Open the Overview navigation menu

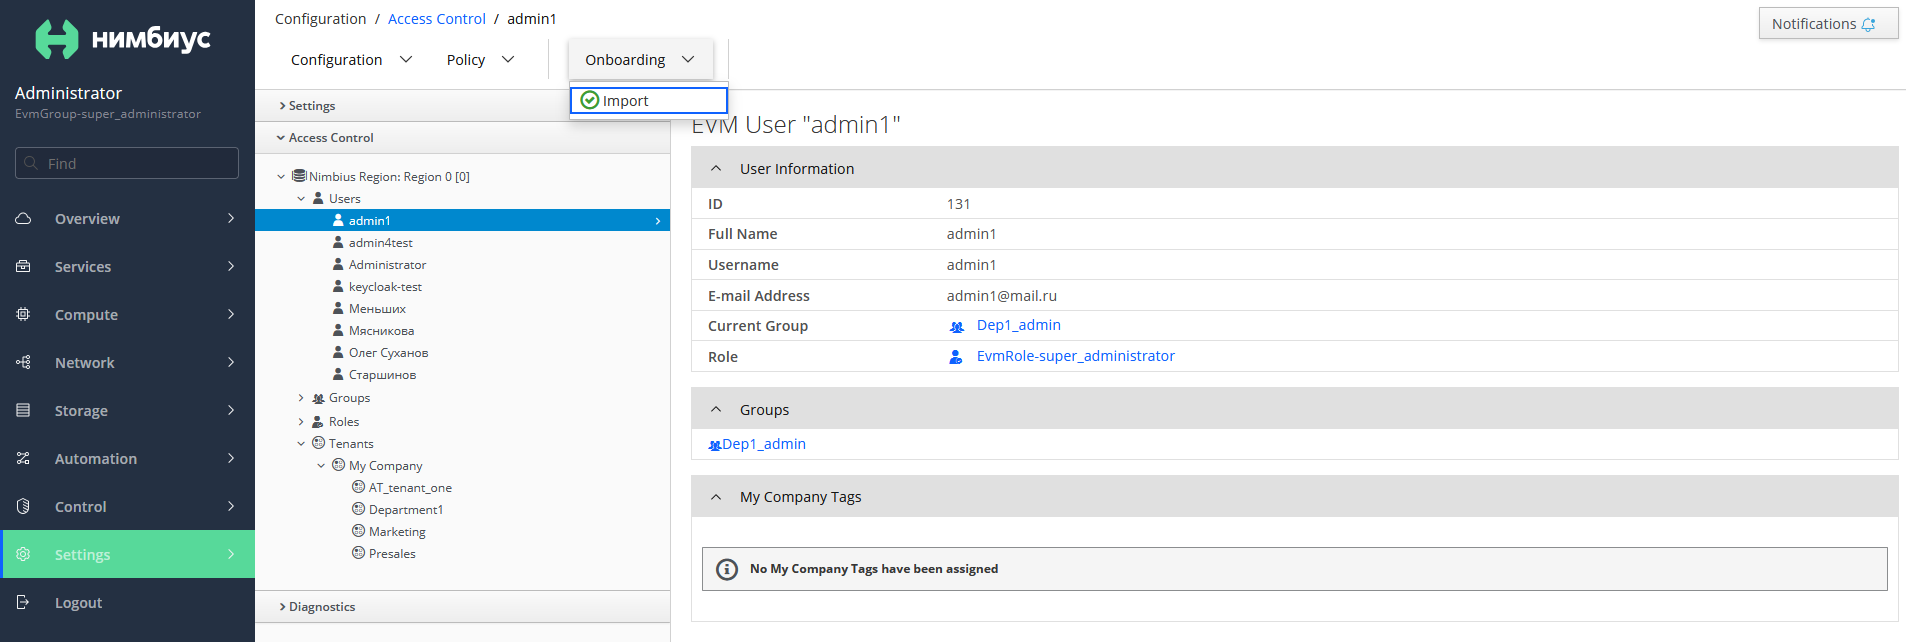pyautogui.click(x=127, y=218)
